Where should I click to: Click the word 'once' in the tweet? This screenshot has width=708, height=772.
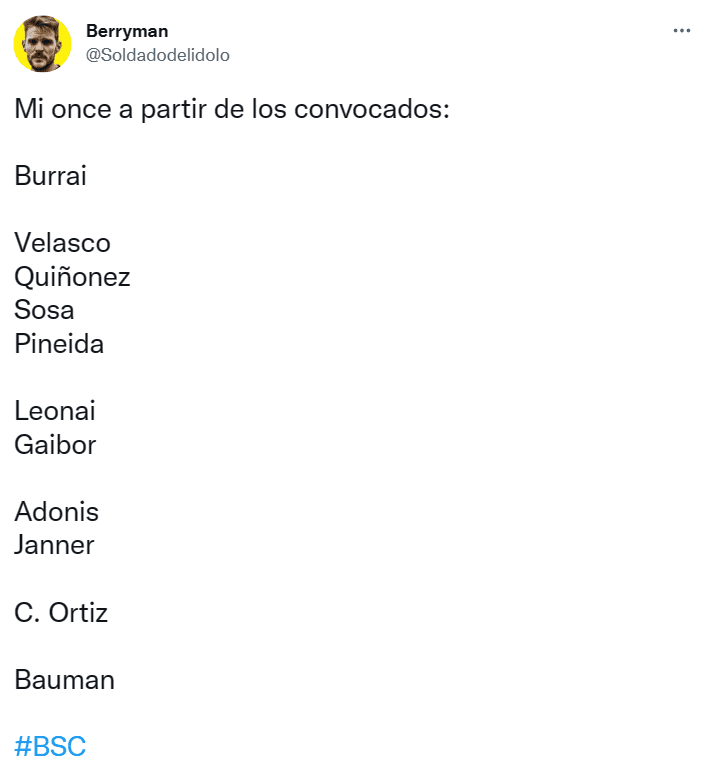(81, 108)
